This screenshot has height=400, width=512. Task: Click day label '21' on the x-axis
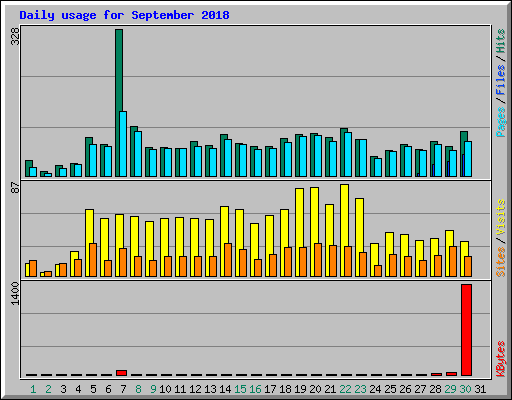click(x=330, y=389)
